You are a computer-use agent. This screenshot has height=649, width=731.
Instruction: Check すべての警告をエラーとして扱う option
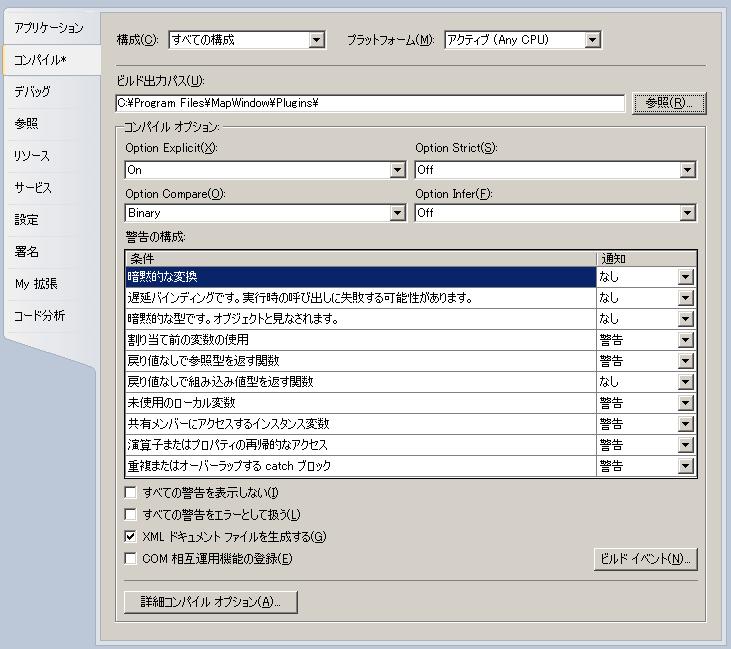click(x=130, y=515)
